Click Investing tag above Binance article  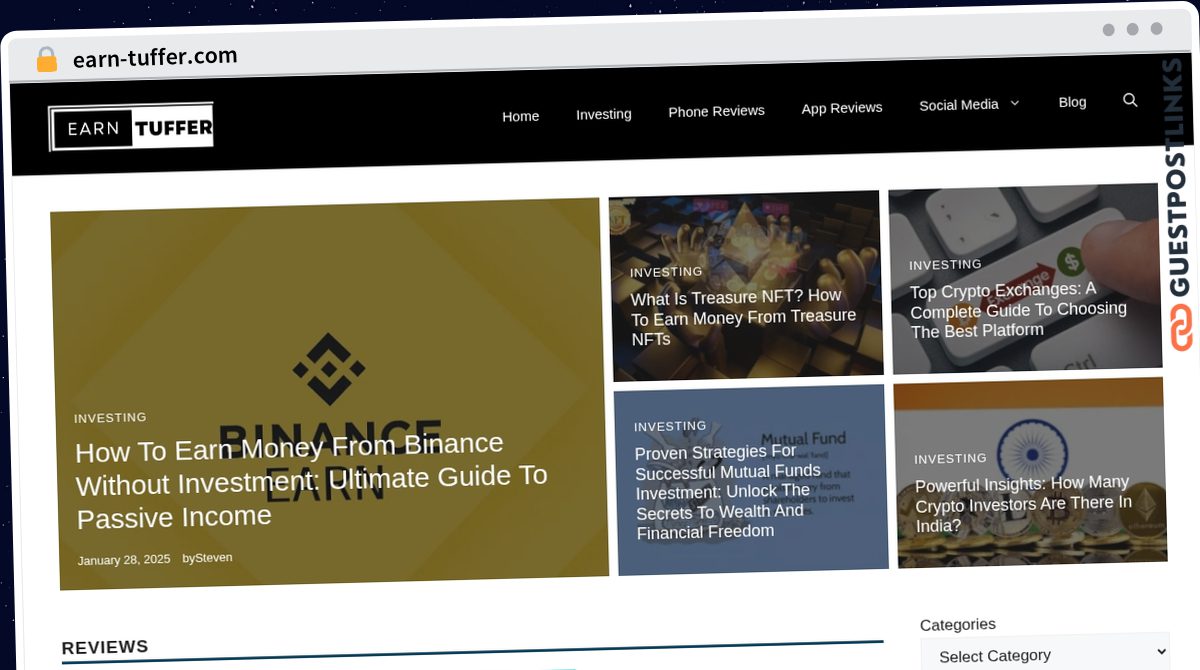click(x=110, y=418)
